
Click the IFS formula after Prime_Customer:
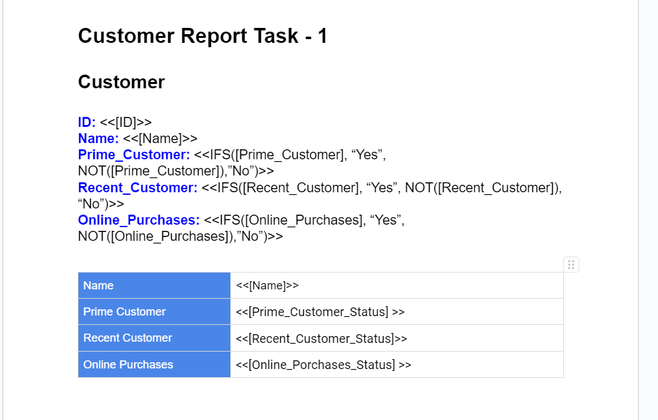[290, 155]
